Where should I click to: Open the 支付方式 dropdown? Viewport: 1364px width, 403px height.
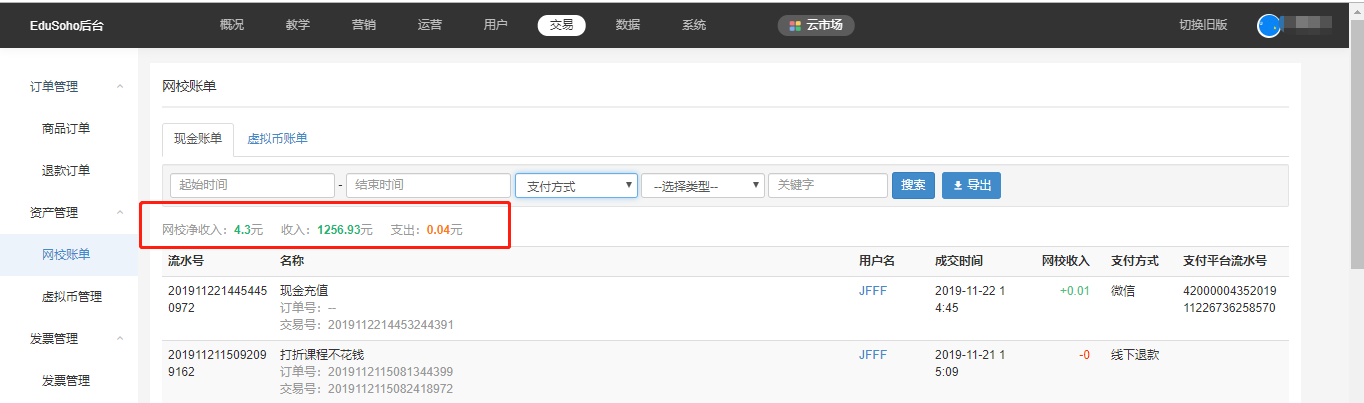[x=576, y=186]
